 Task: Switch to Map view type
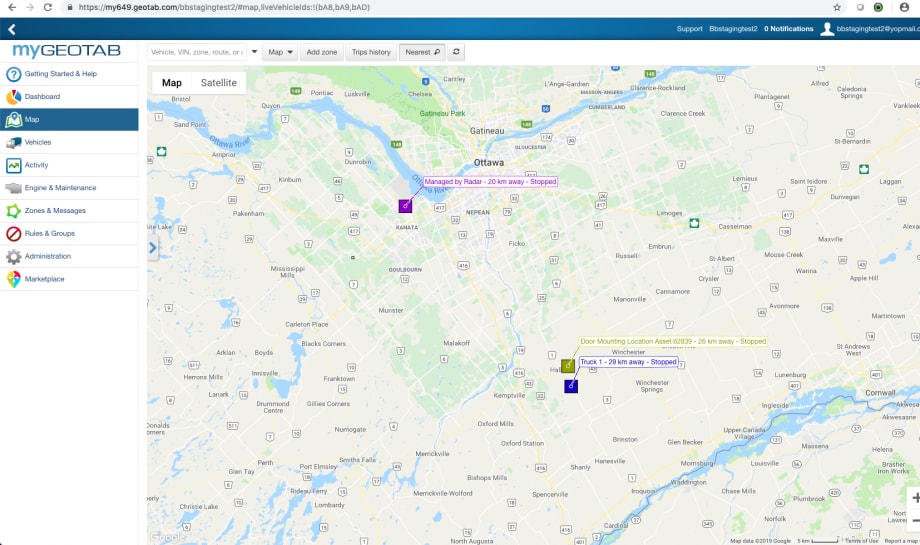(172, 83)
